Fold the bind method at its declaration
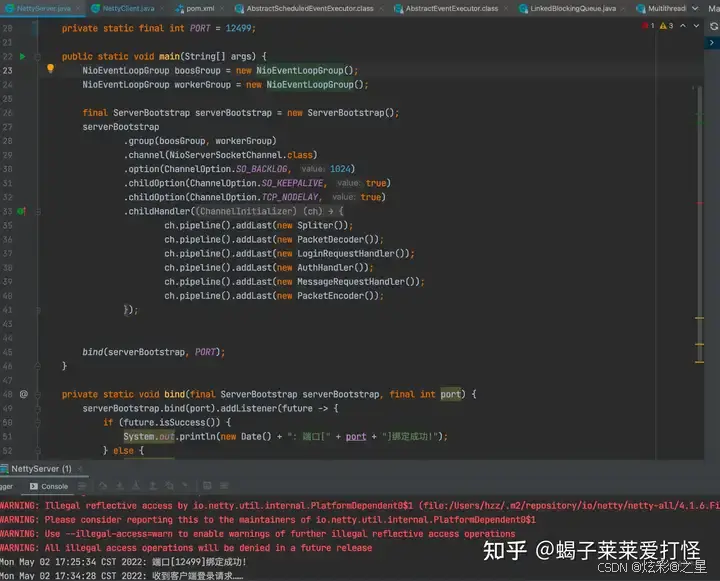720x581 pixels. point(38,394)
